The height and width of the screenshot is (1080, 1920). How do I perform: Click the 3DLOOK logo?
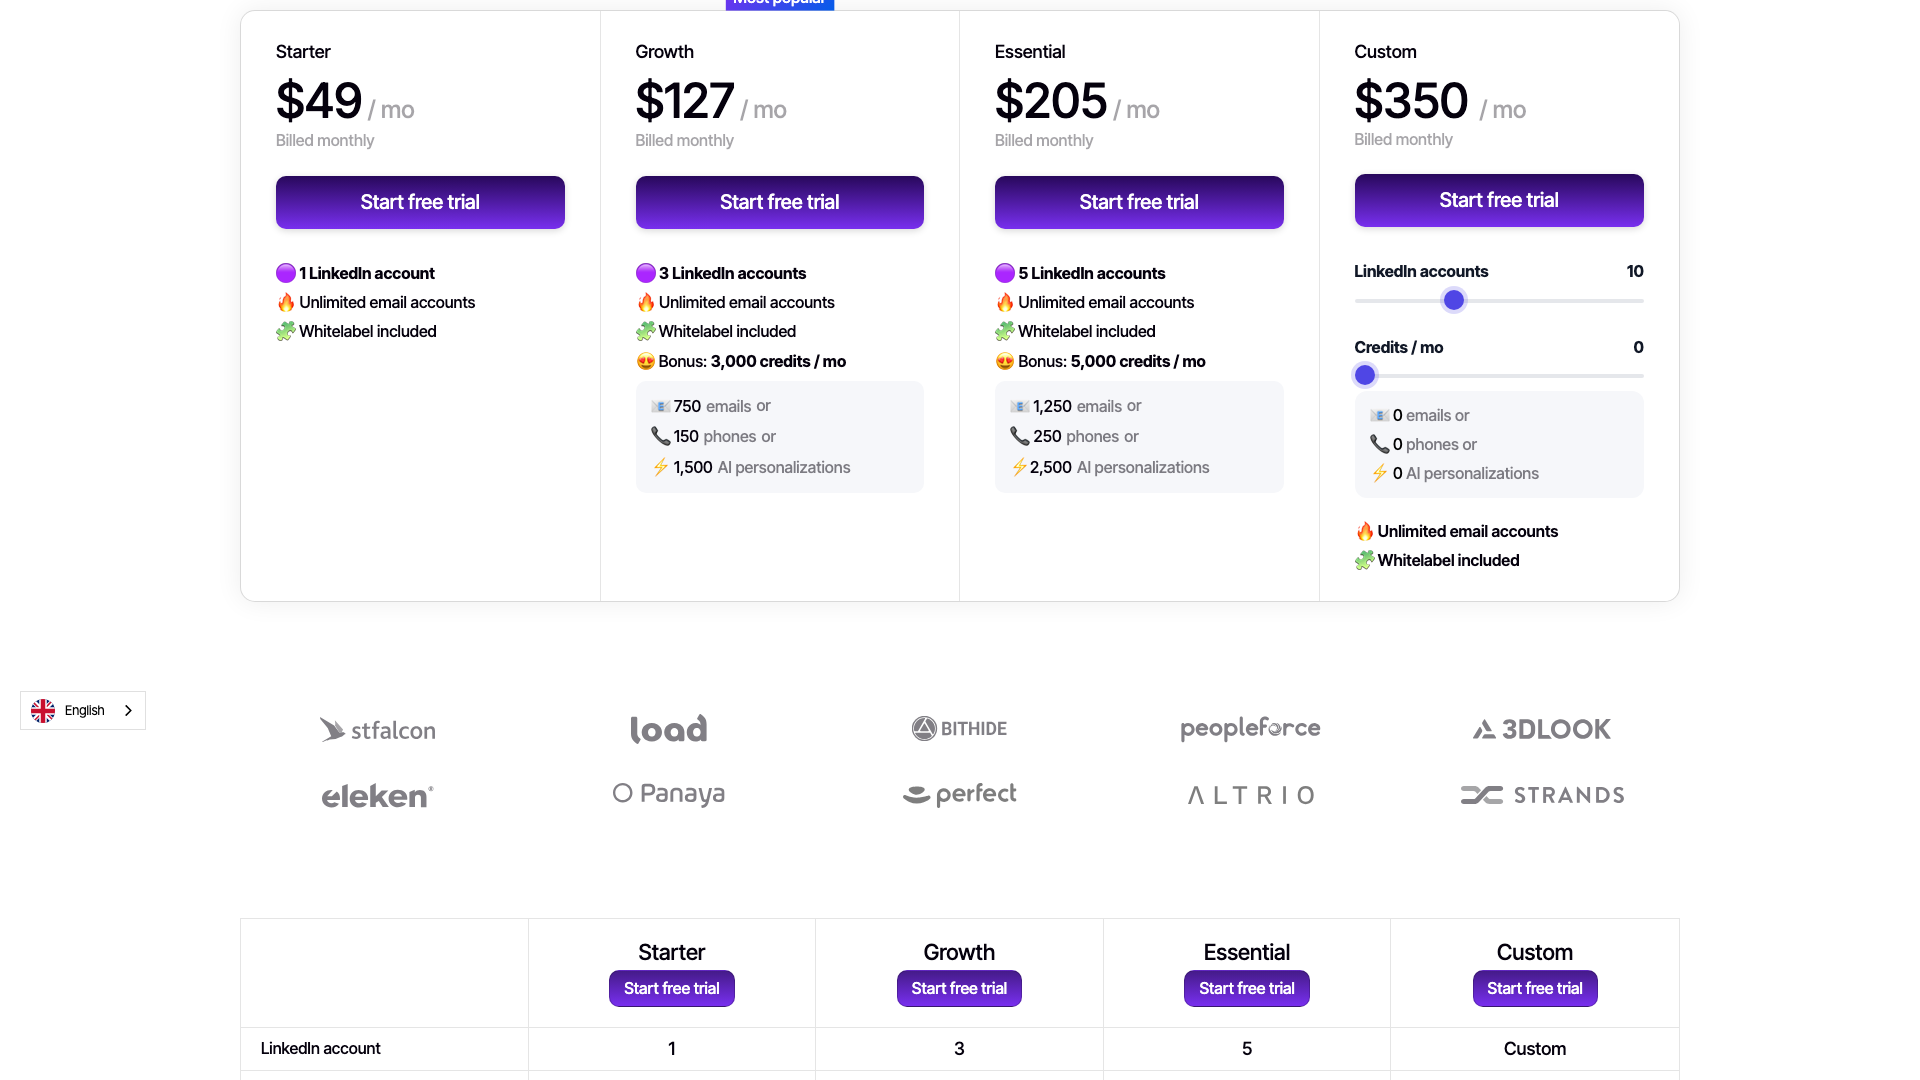[x=1540, y=729]
